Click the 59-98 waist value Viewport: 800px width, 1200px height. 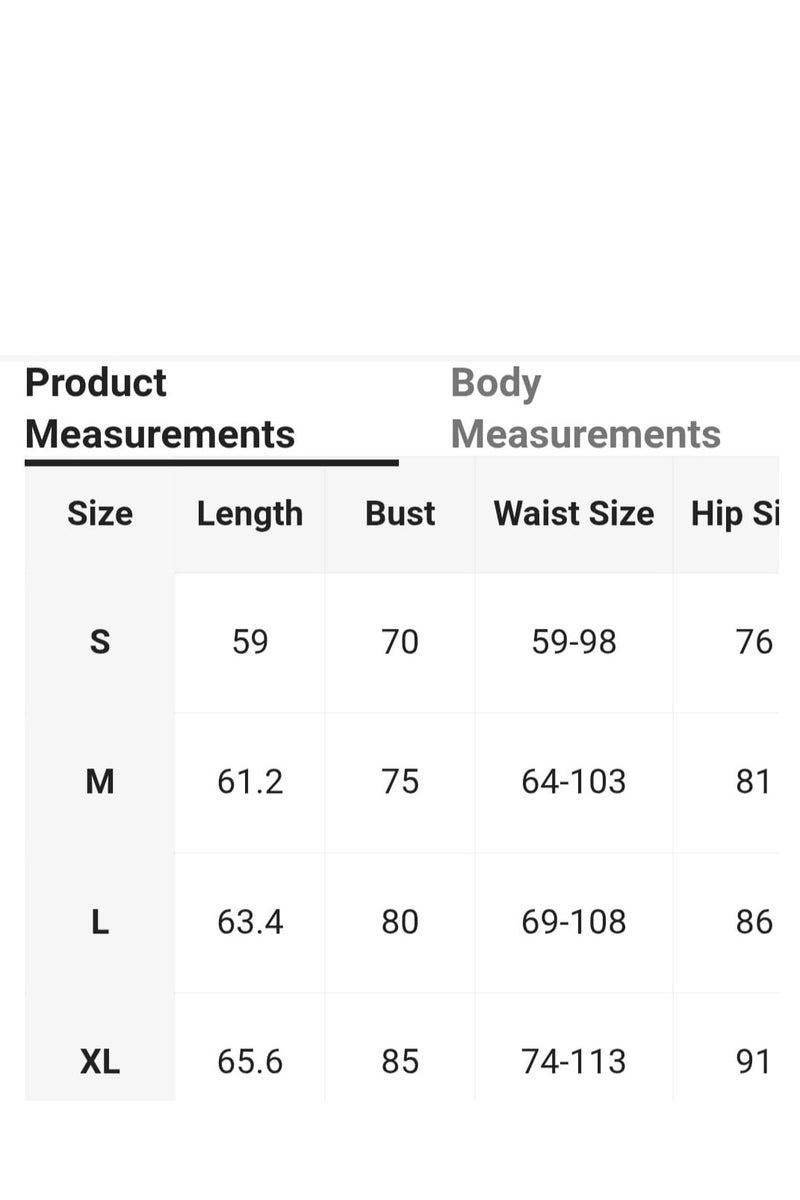tap(574, 642)
